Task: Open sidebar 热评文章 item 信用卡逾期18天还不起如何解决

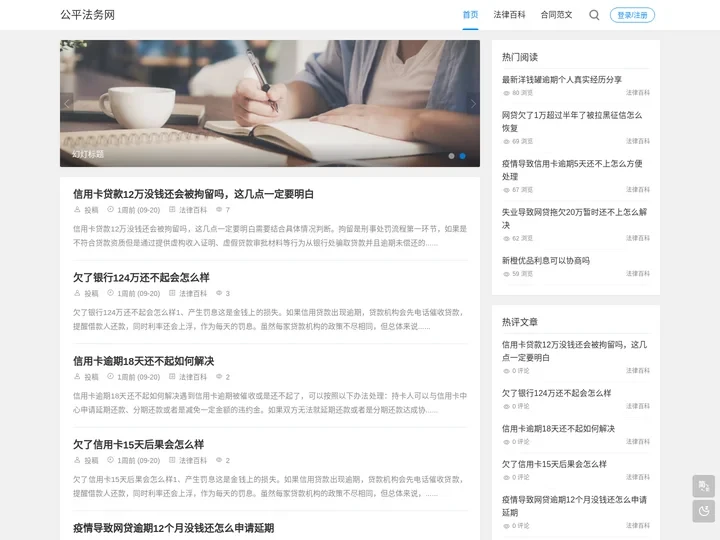Action: [x=558, y=429]
